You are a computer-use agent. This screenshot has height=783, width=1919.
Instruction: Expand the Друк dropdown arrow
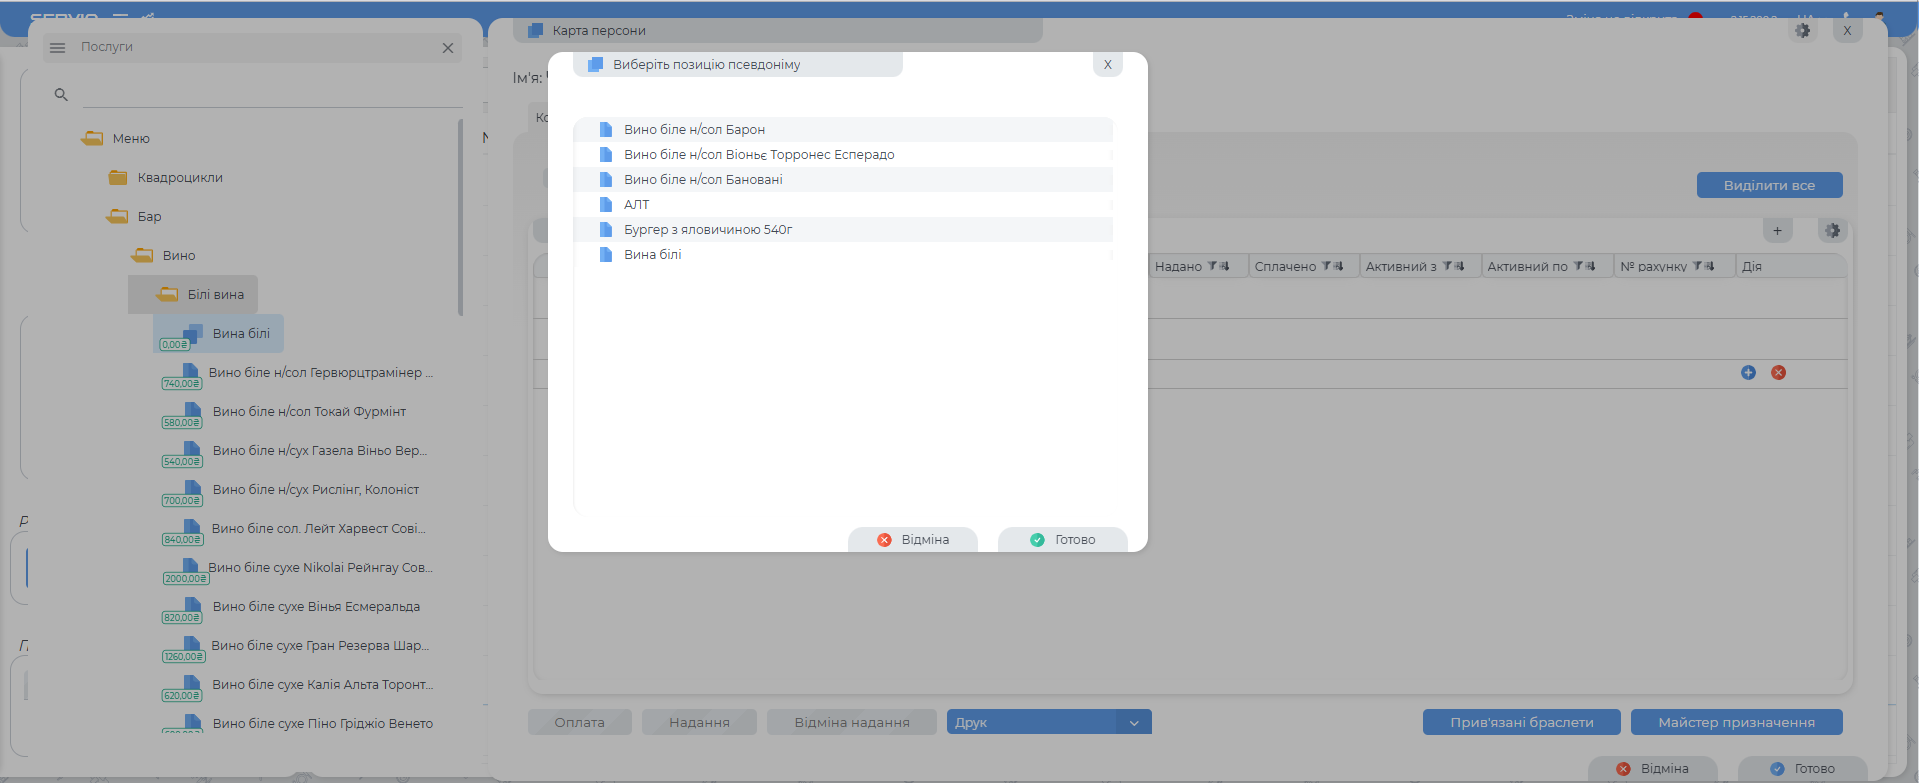(x=1134, y=723)
